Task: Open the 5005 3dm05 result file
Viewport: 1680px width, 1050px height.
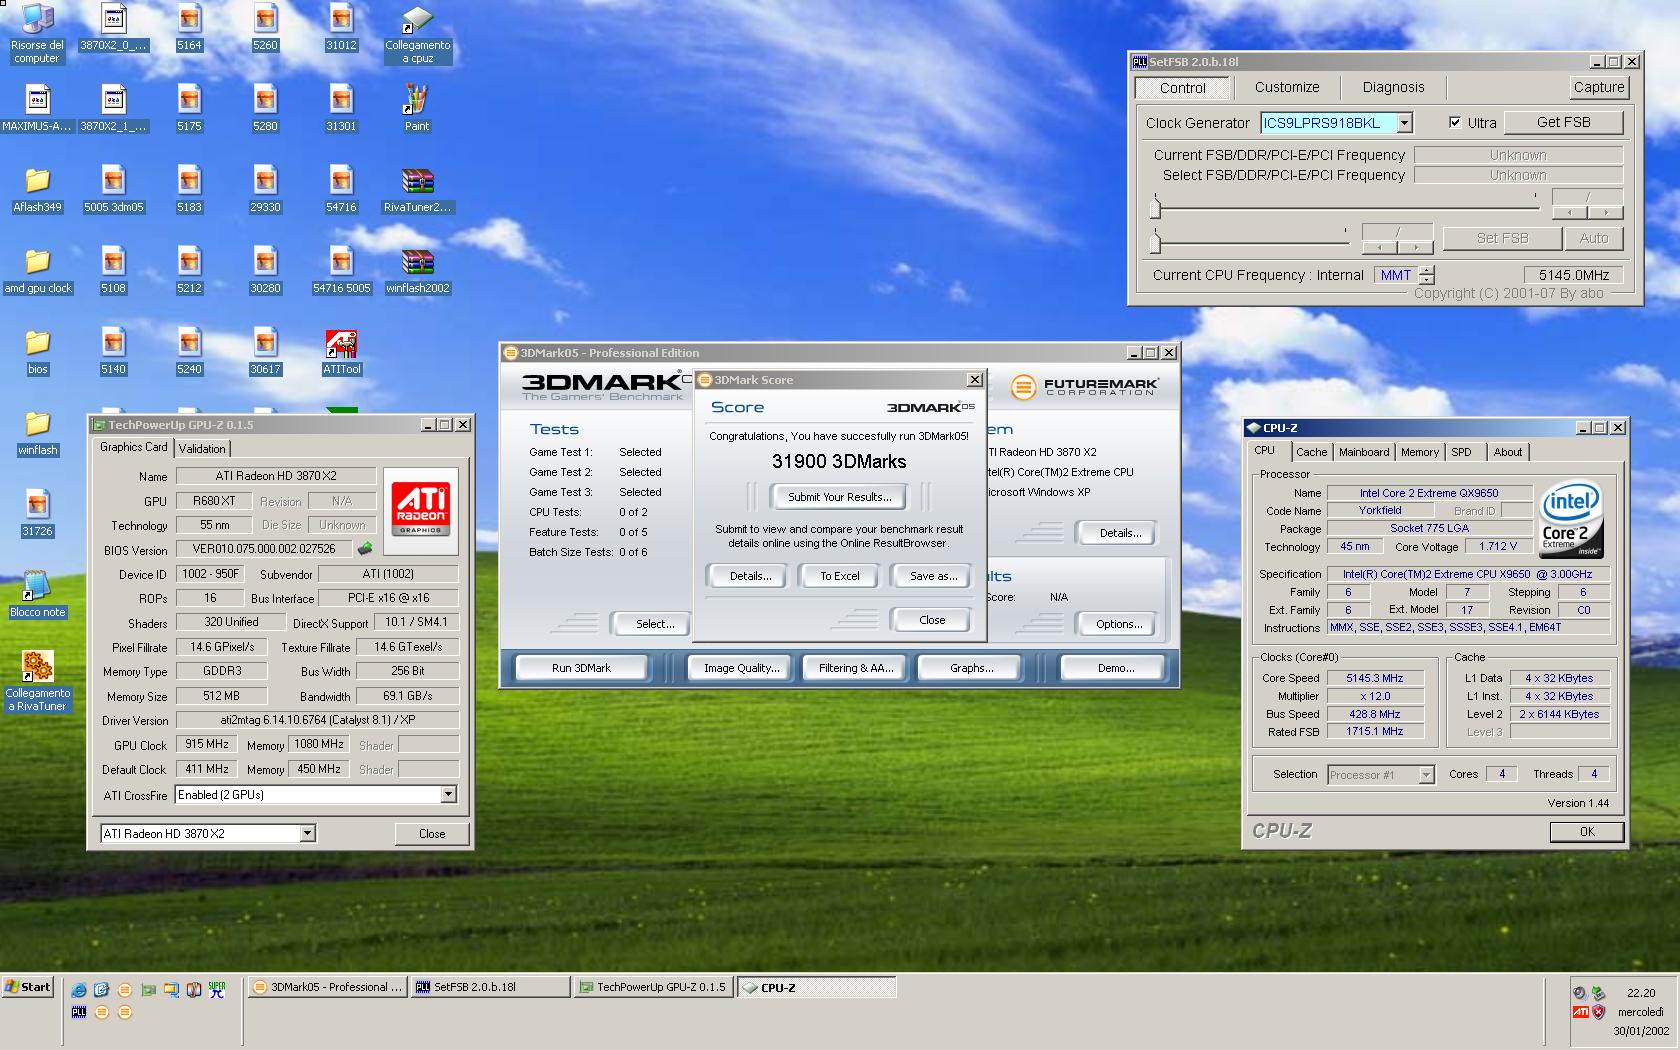Action: point(113,189)
